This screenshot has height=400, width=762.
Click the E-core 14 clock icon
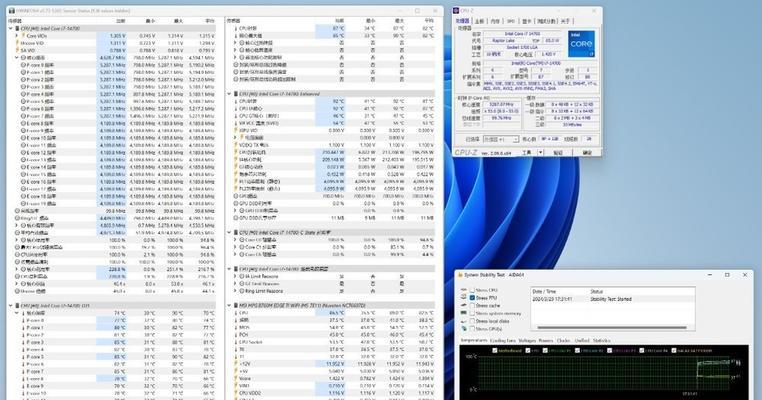pyautogui.click(x=23, y=167)
